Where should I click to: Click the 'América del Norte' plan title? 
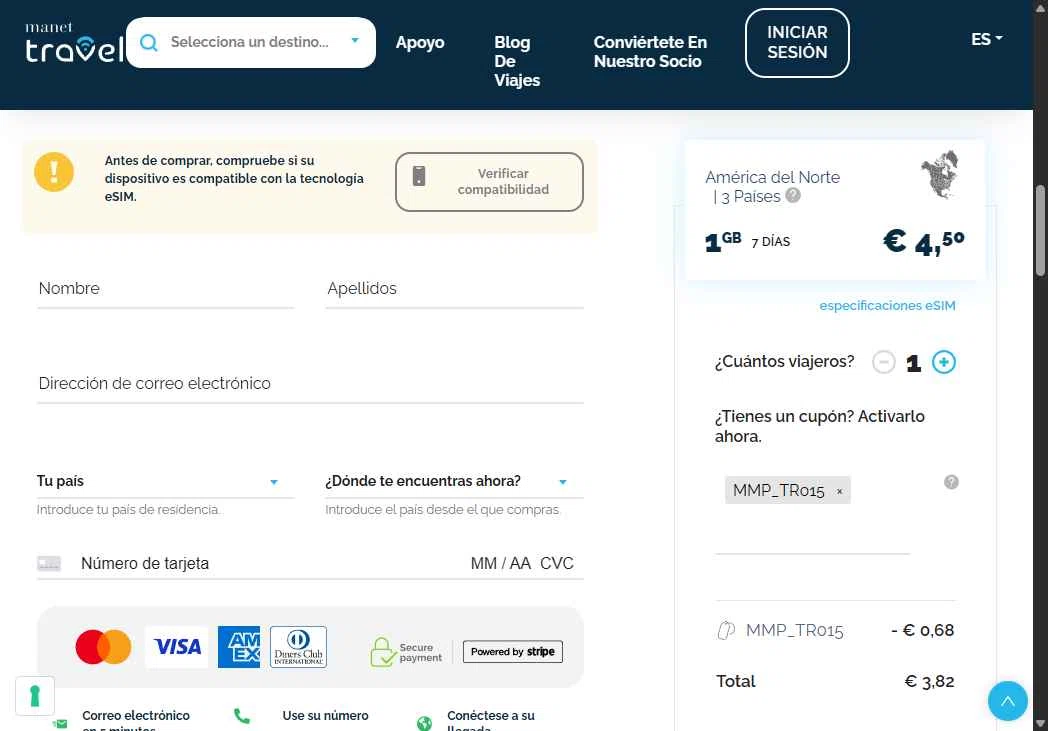click(772, 177)
